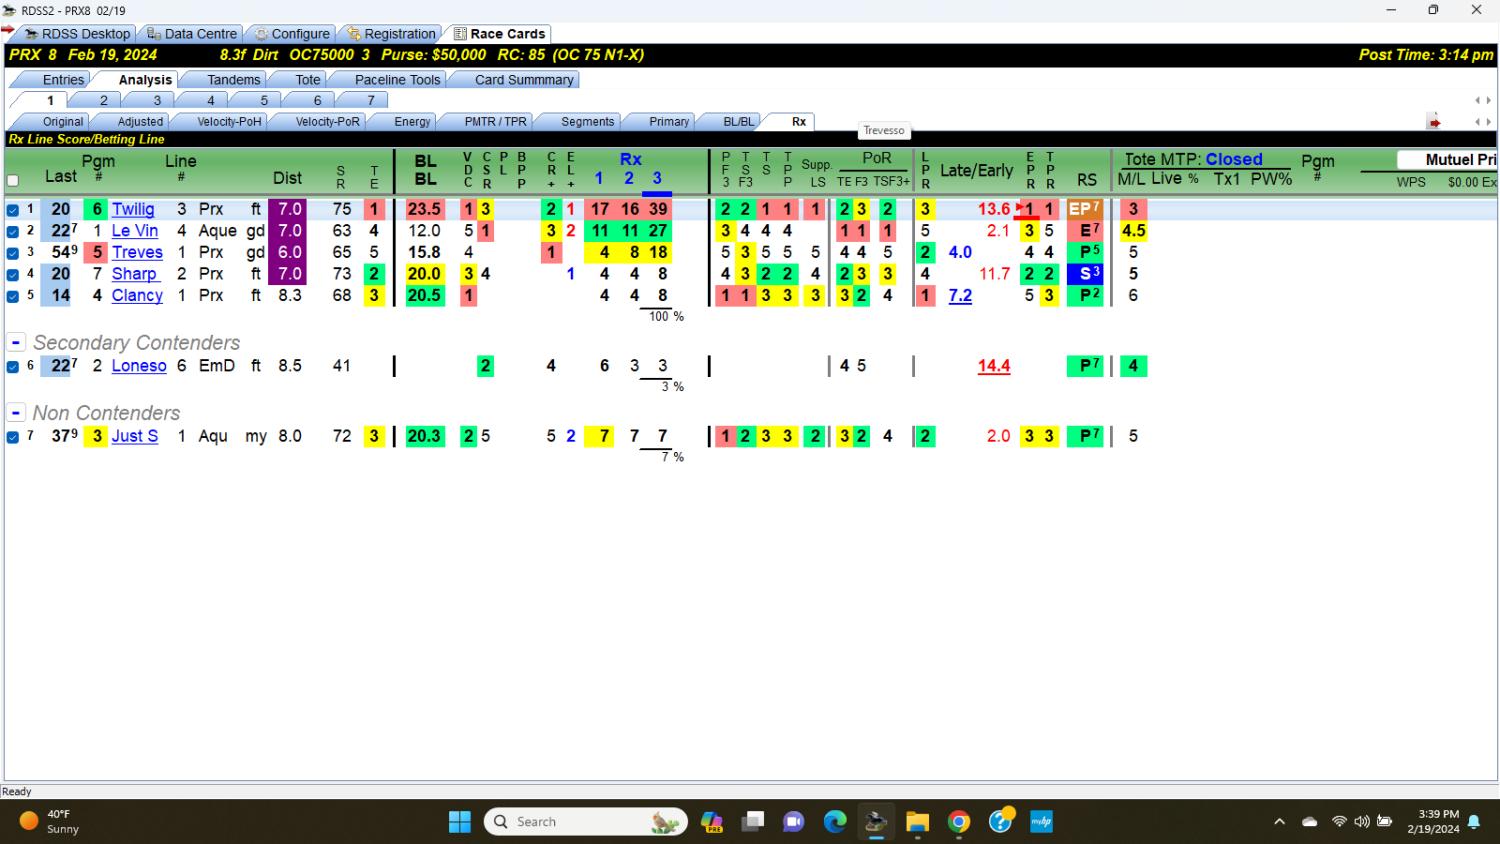Open the Get Help question-mark icon on the taskbar

[1001, 821]
